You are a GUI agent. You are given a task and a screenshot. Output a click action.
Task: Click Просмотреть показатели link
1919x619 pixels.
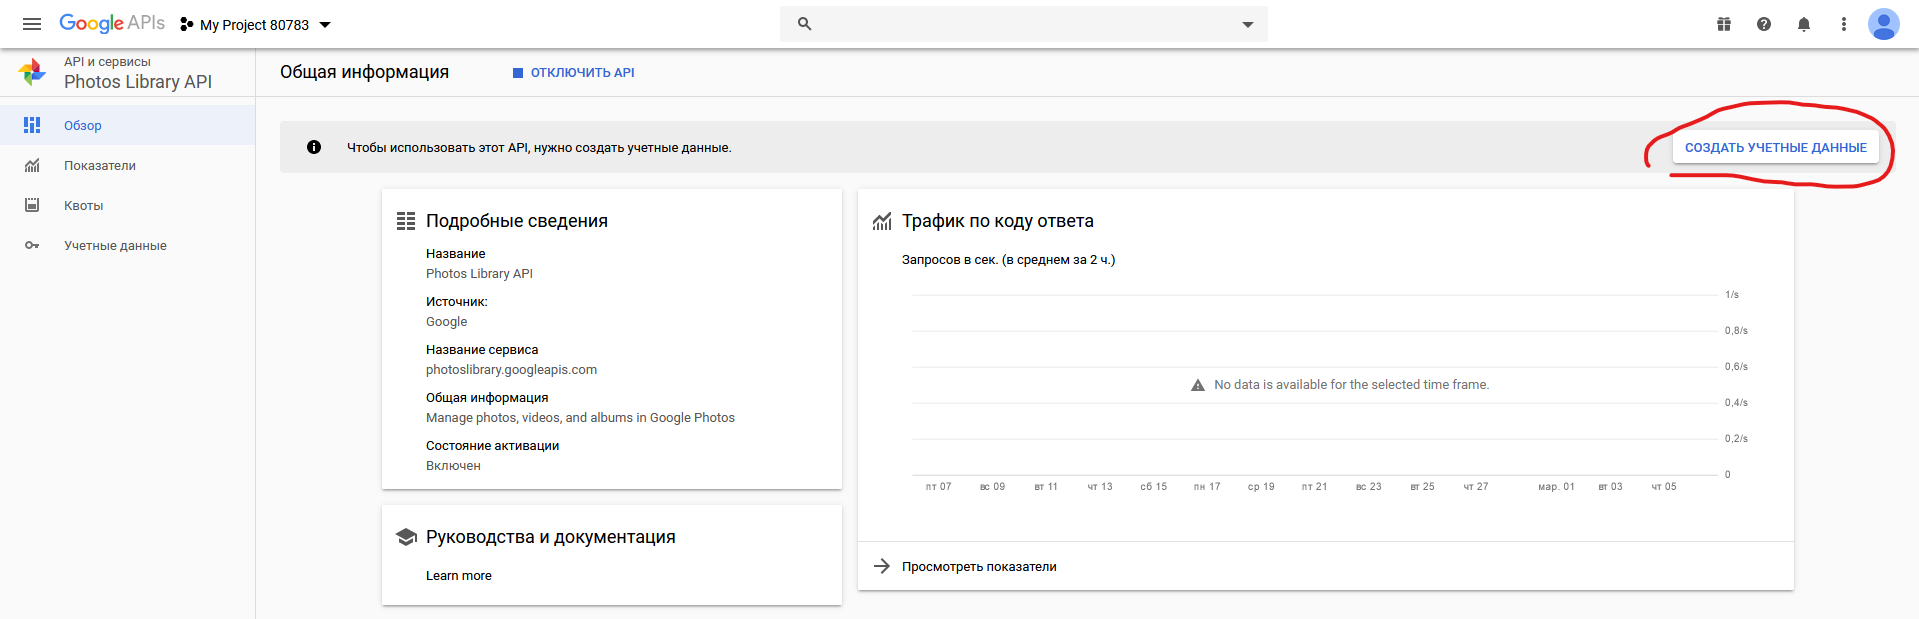point(979,567)
